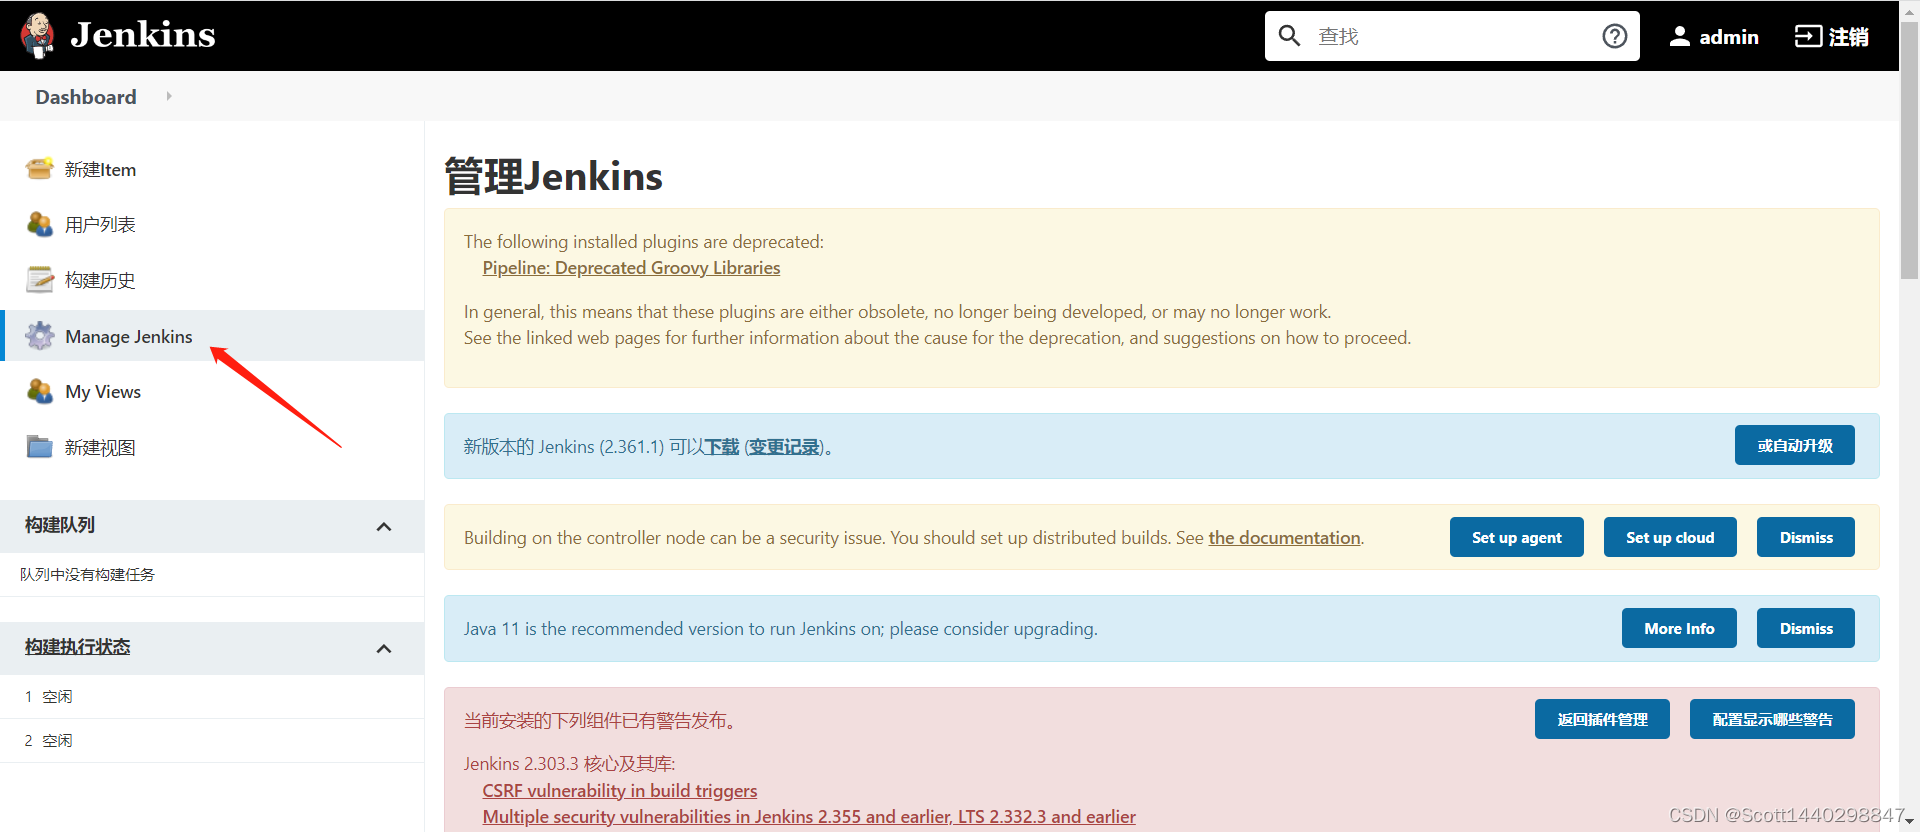
Task: Click the 或自动升级 button
Action: coord(1795,445)
